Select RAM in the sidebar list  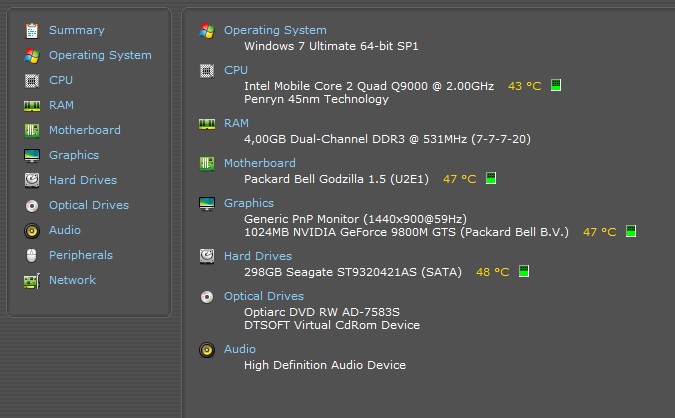coord(61,105)
